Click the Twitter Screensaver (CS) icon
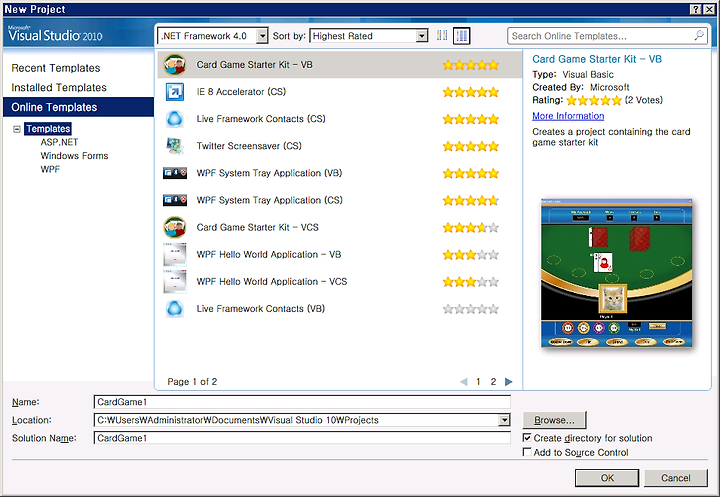The width and height of the screenshot is (720, 497). 175,146
